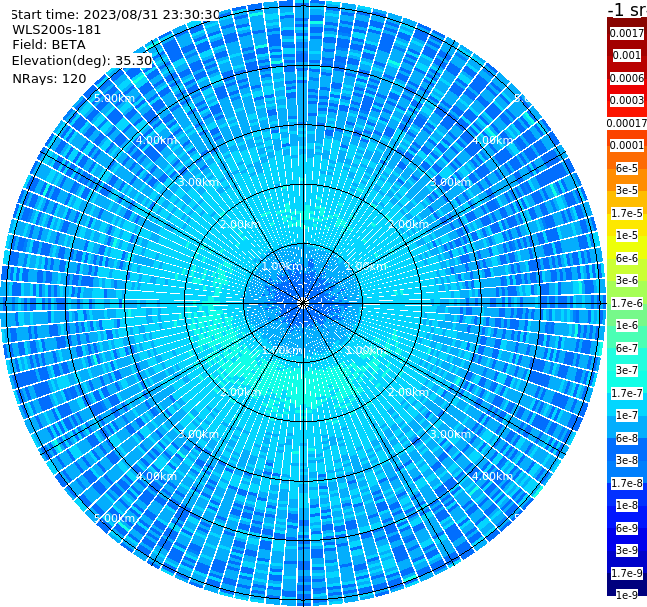Click the 1.7e-6 colorbar label
The width and height of the screenshot is (647, 607).
[x=627, y=303]
